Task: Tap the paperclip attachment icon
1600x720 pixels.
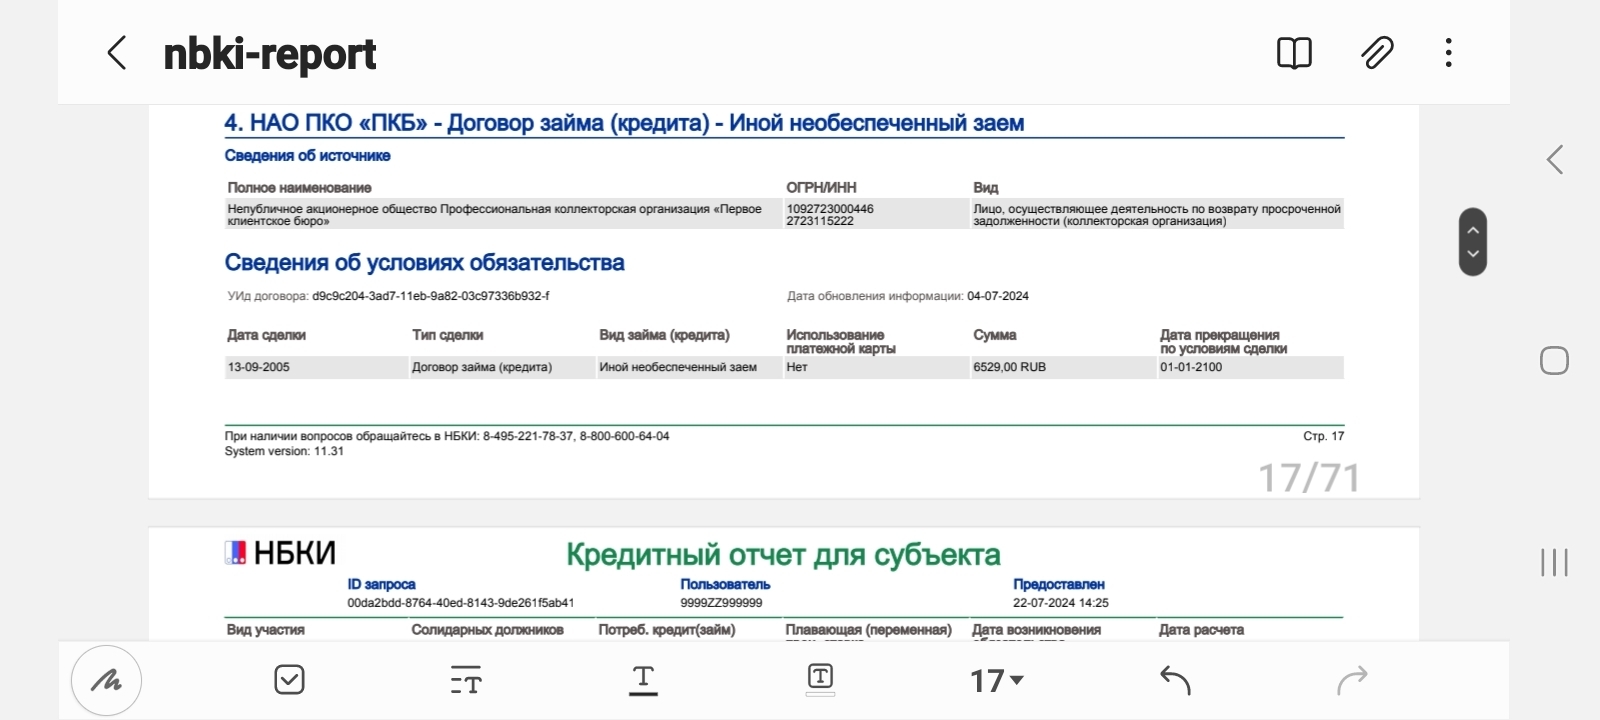Action: pos(1377,53)
